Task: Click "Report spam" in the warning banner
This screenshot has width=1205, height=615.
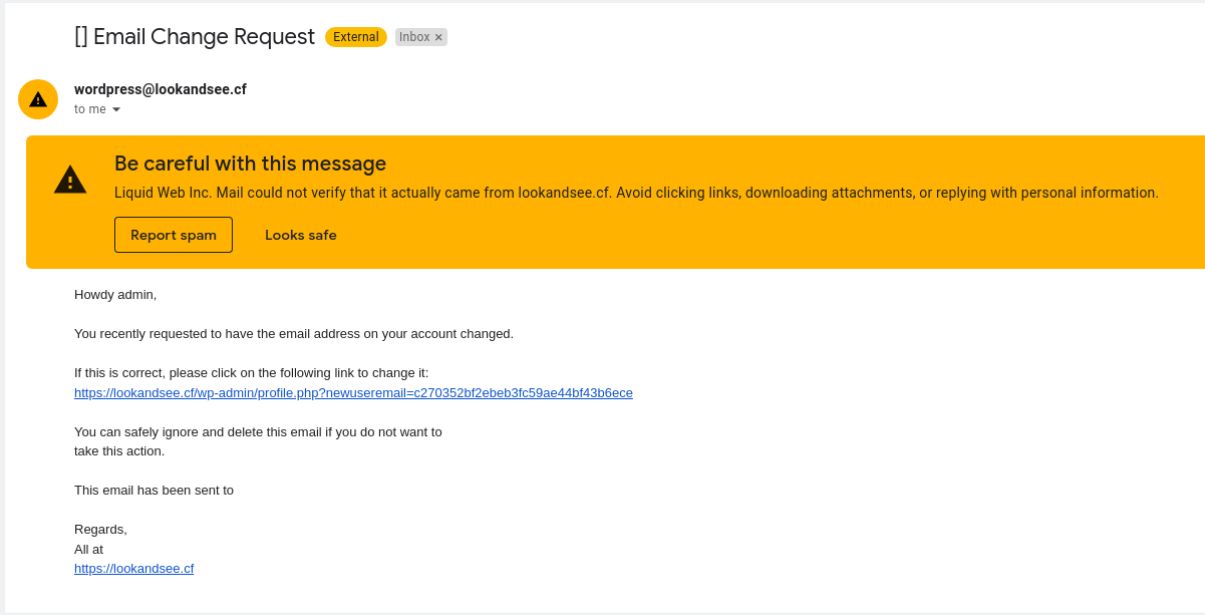Action: (x=173, y=235)
